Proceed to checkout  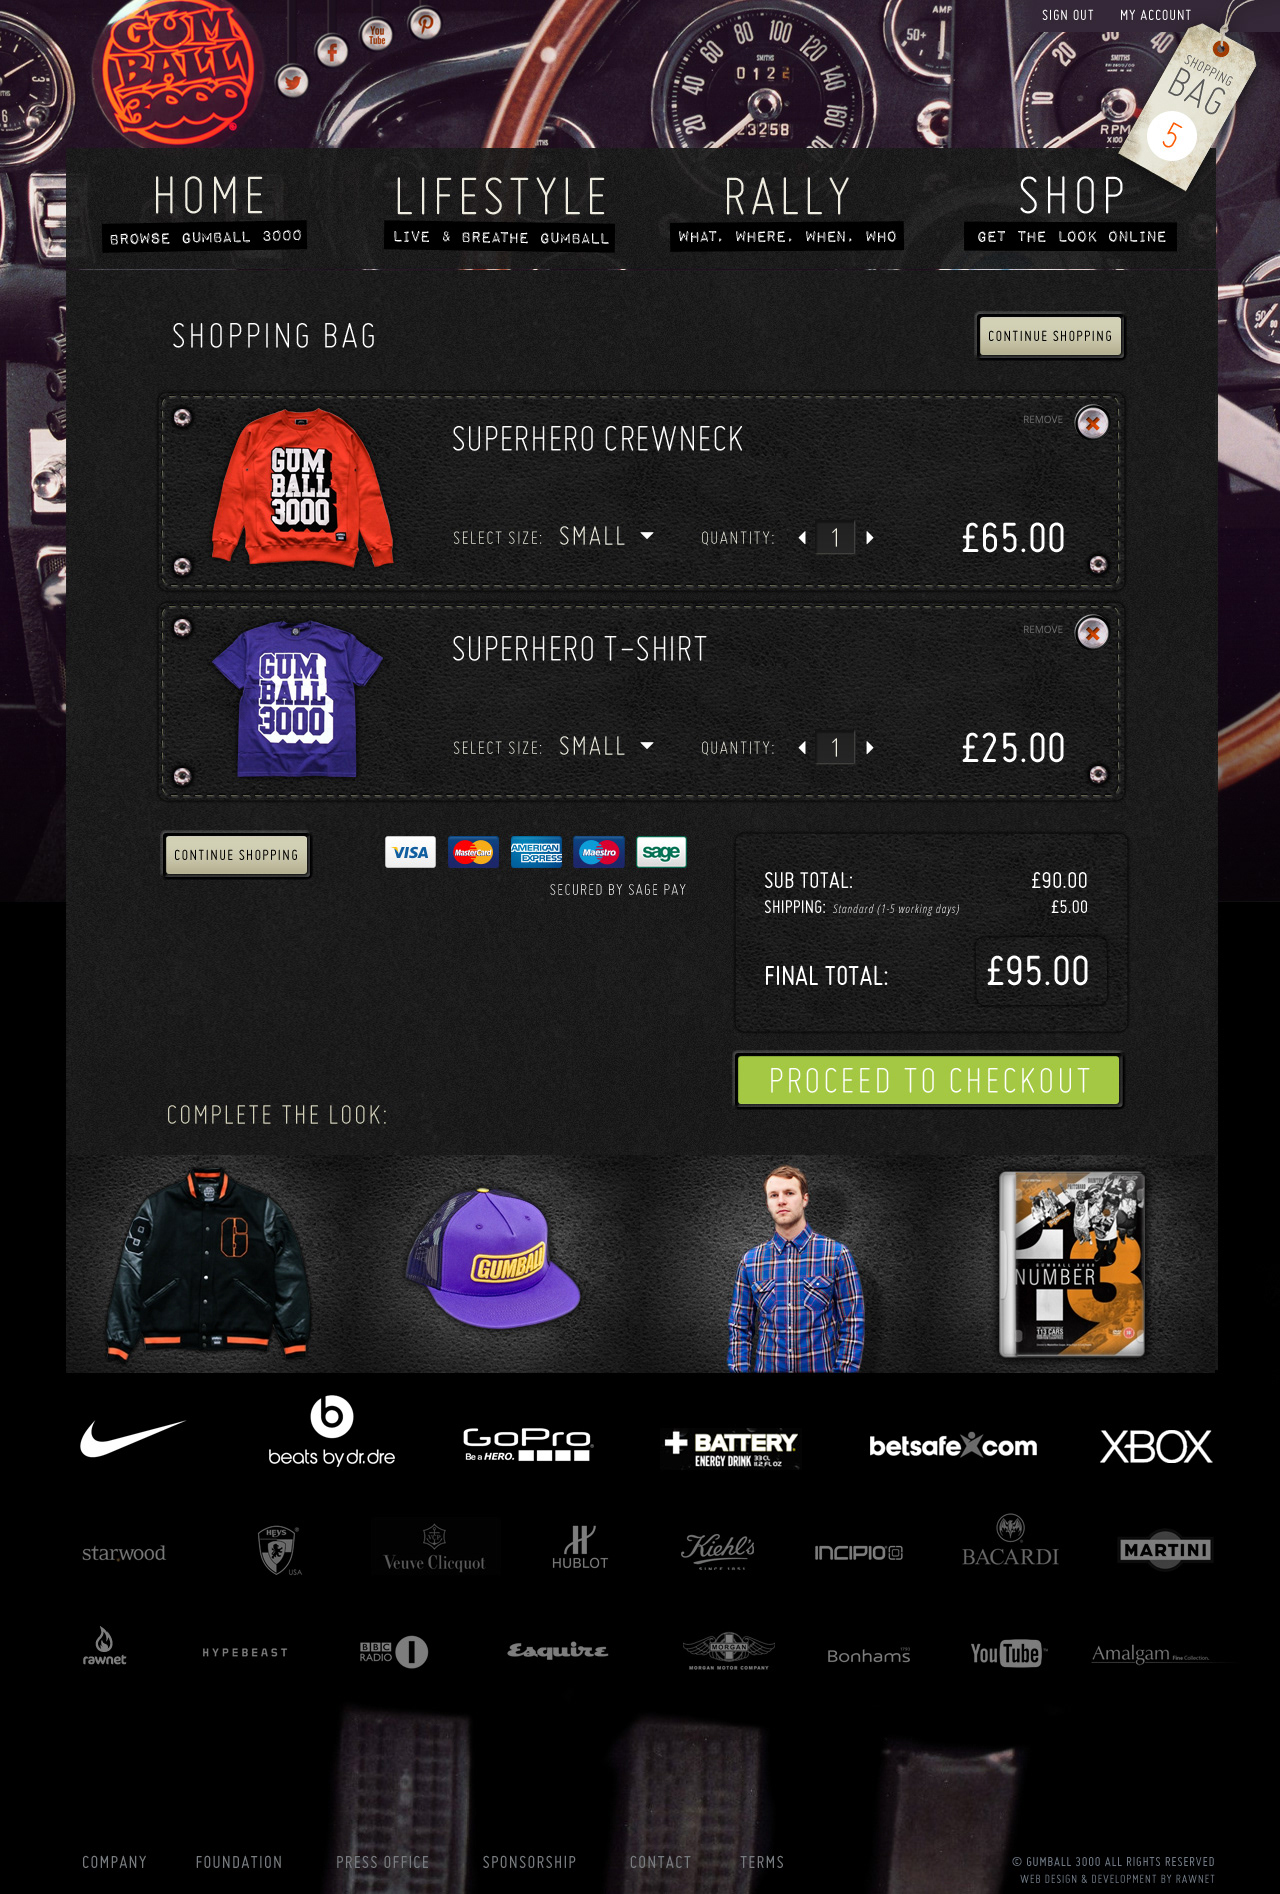(929, 1080)
